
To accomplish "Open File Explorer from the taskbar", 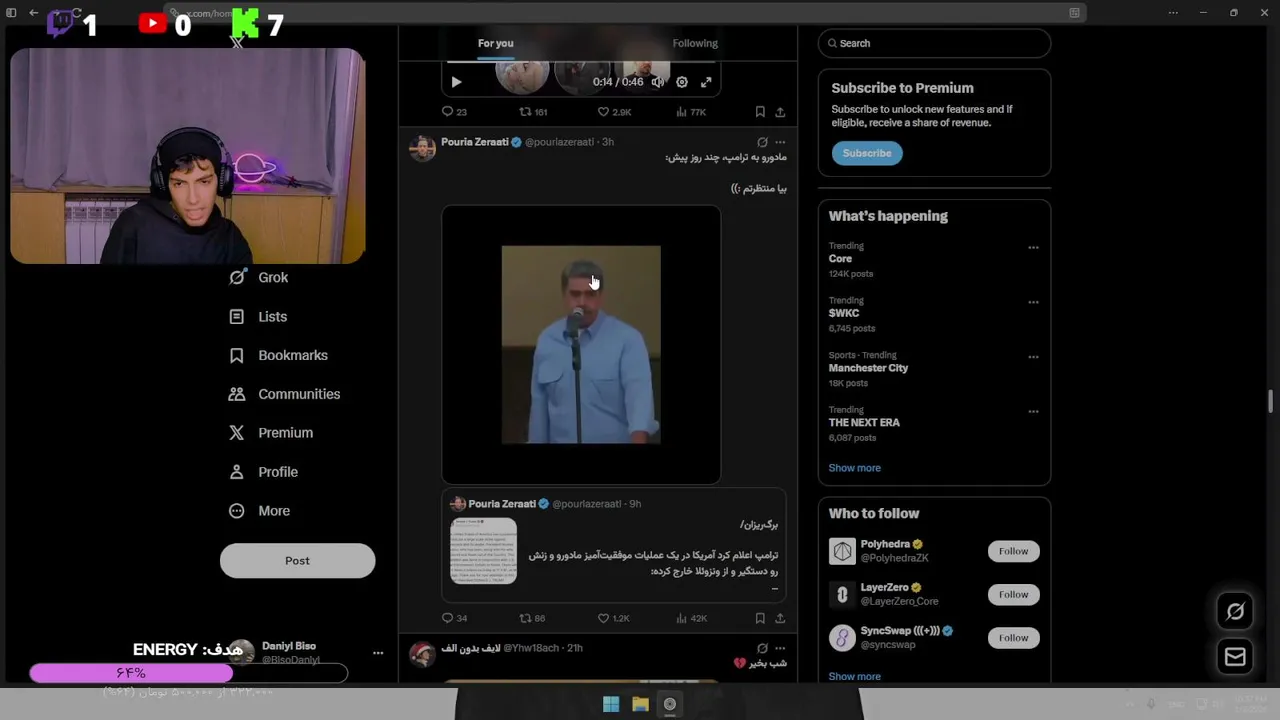I will pos(640,704).
